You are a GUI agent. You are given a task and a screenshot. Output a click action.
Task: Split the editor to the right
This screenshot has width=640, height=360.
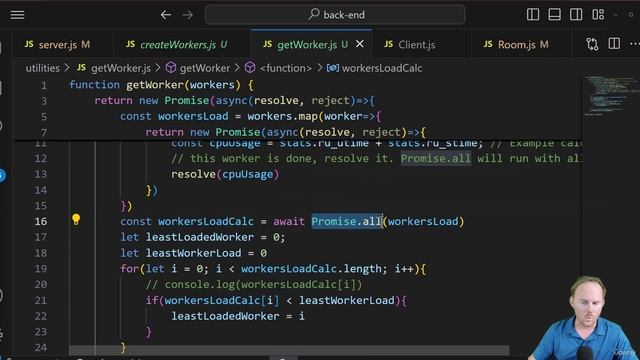pos(614,44)
